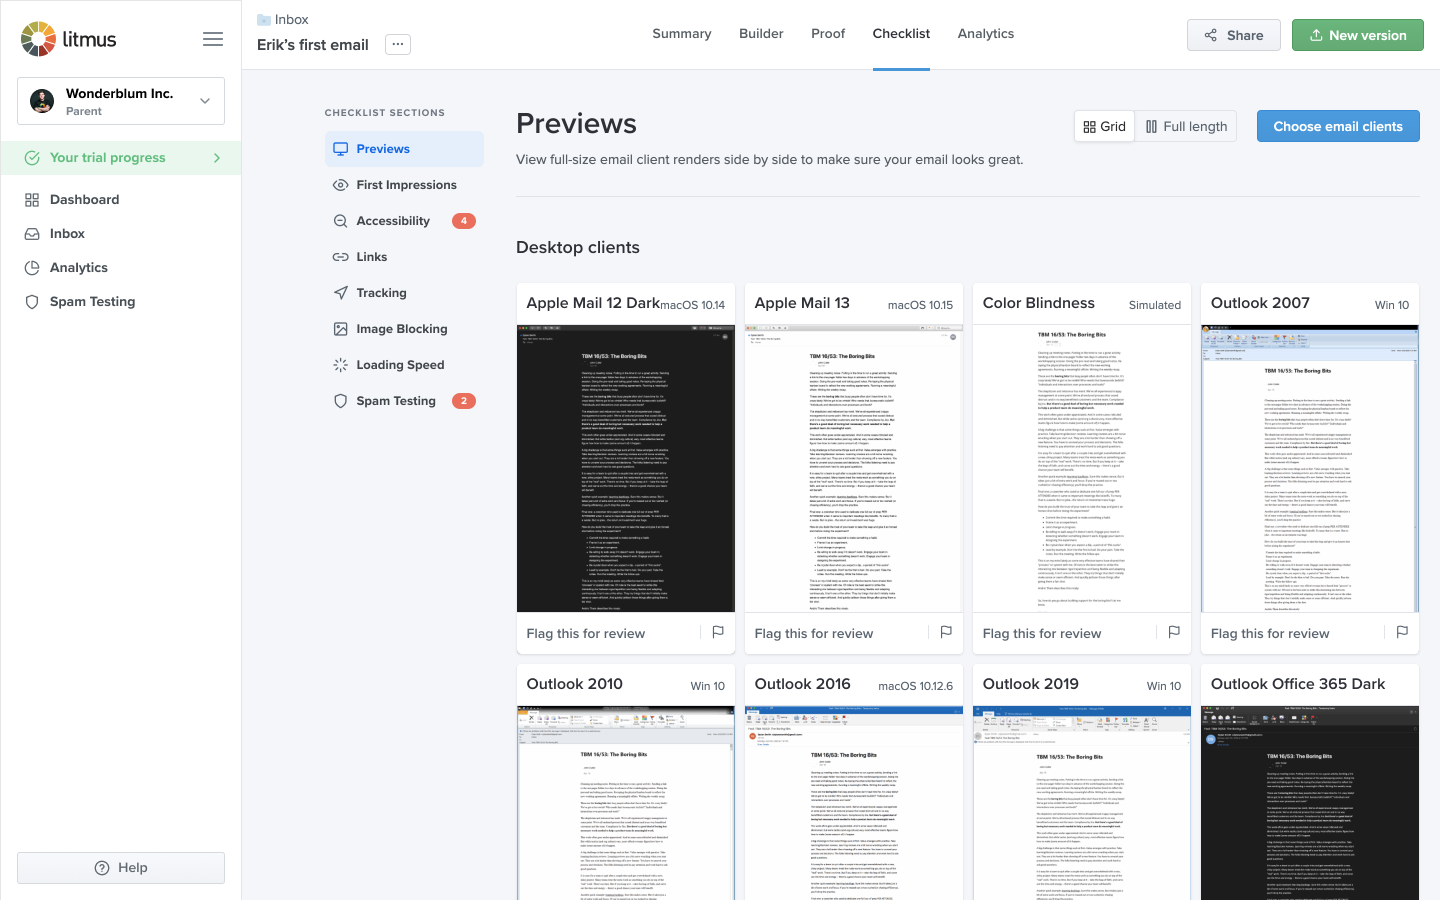Click the Litmus logo icon
1440x900 pixels.
38,39
